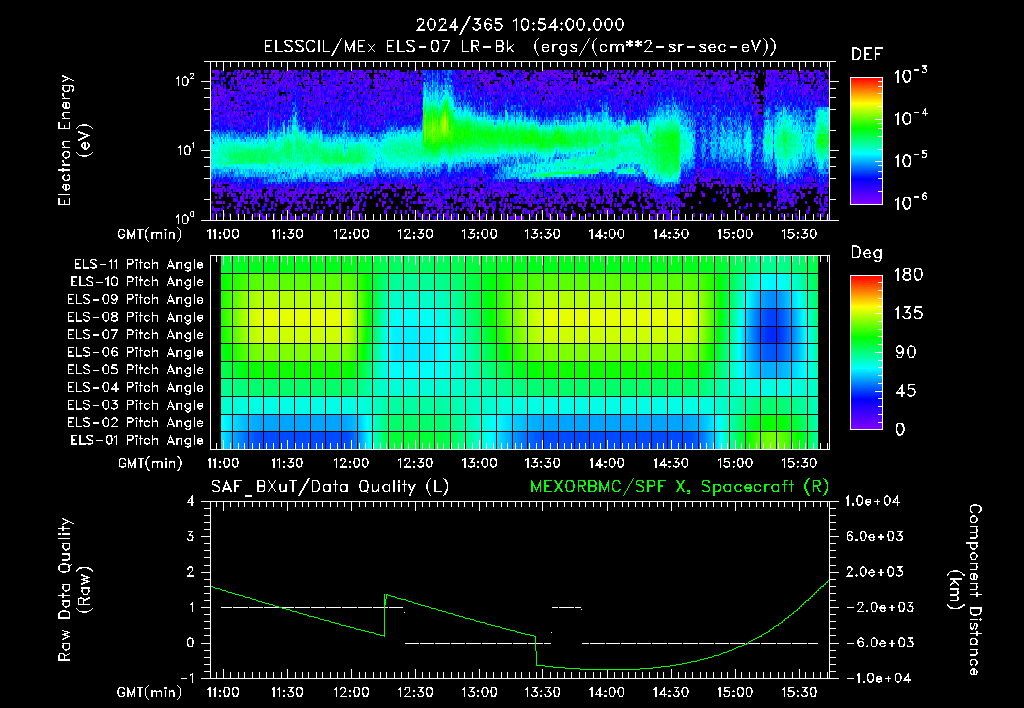Click ELS-06 Pitch Angle row label
This screenshot has width=1024, height=708.
click(136, 353)
